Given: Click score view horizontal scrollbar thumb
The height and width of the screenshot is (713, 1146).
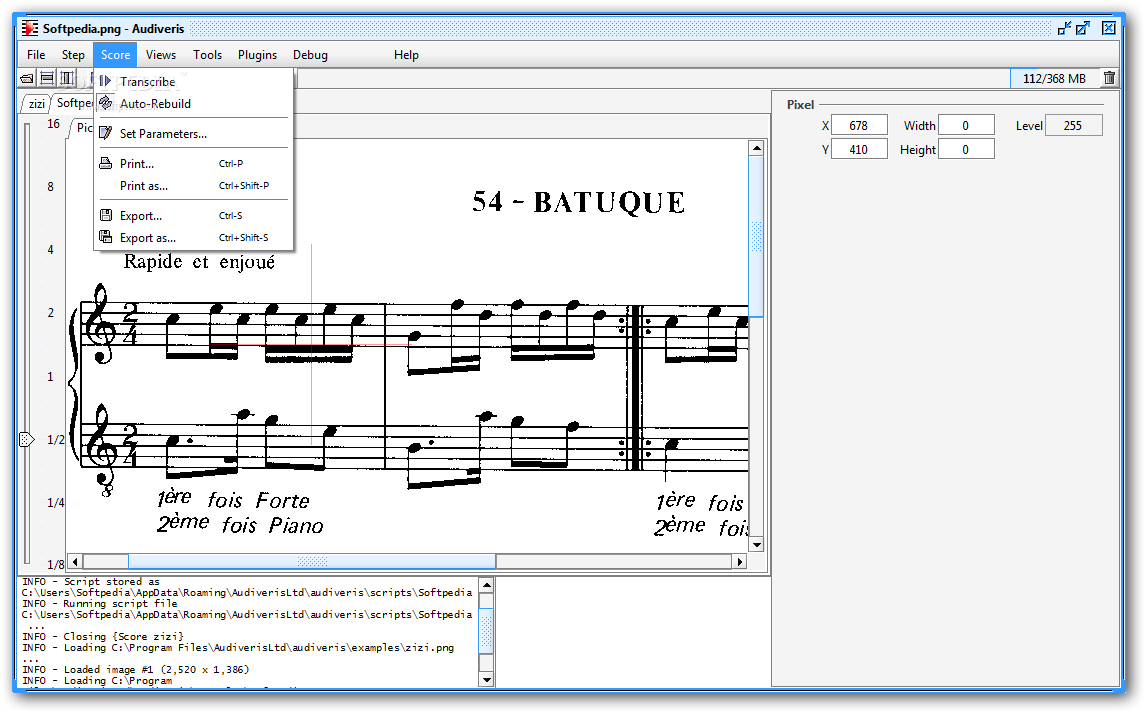Looking at the screenshot, I should [x=312, y=562].
